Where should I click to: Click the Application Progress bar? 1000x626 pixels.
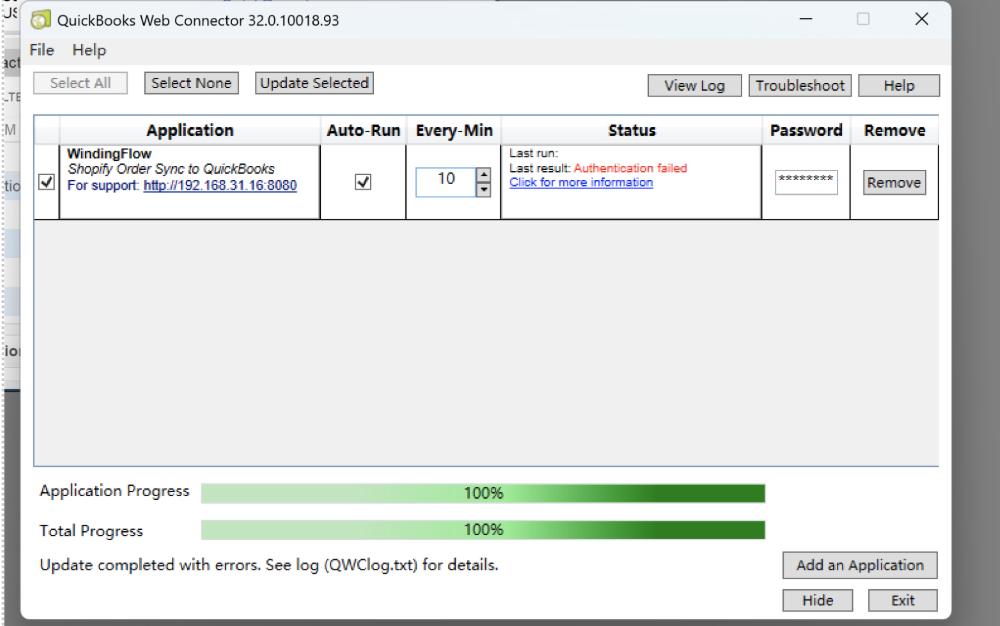tap(483, 493)
